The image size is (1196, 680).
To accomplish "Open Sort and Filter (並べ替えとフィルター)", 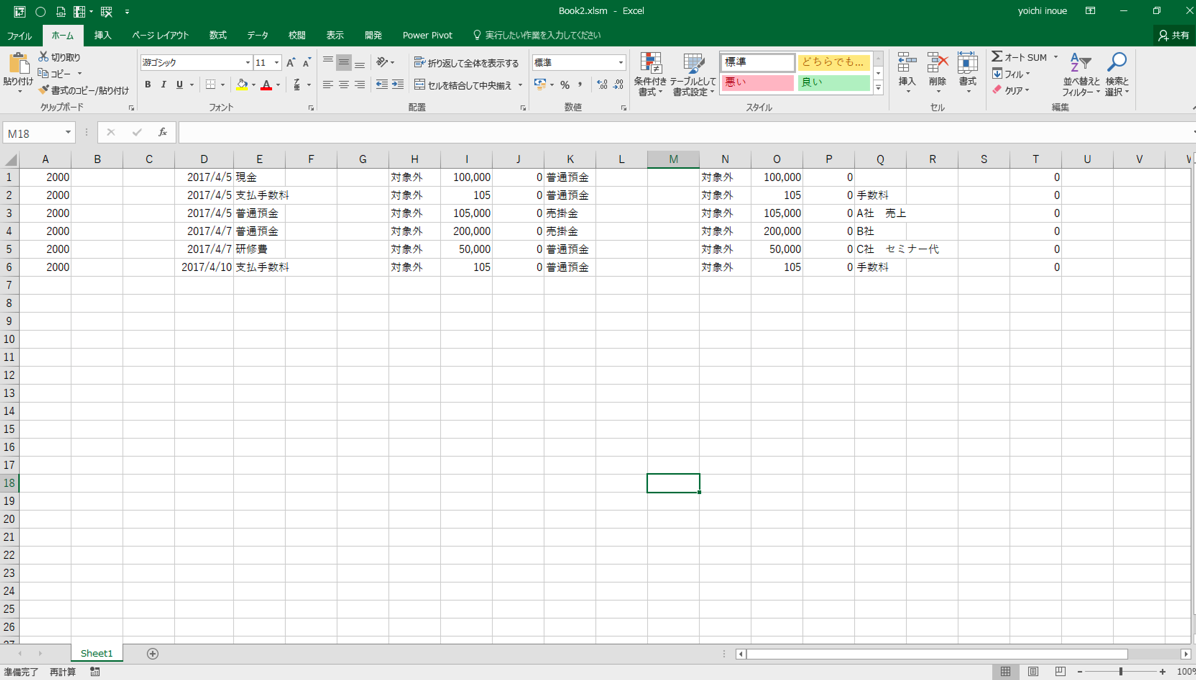I will [x=1082, y=75].
